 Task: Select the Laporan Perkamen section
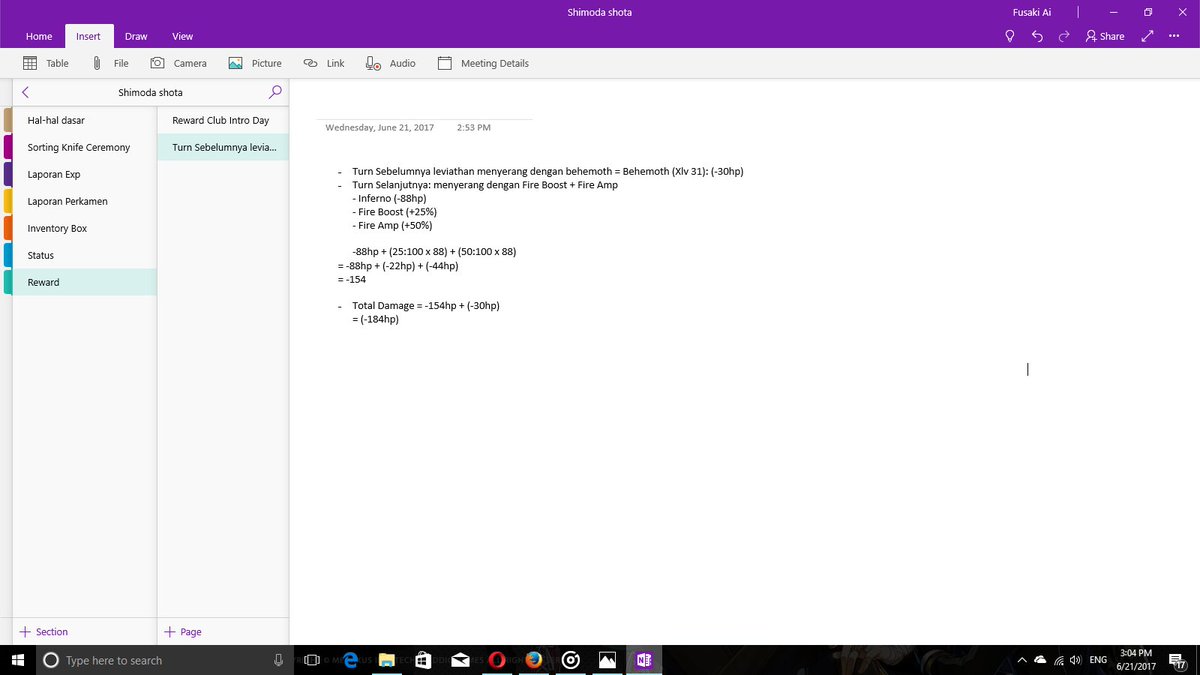tap(85, 201)
